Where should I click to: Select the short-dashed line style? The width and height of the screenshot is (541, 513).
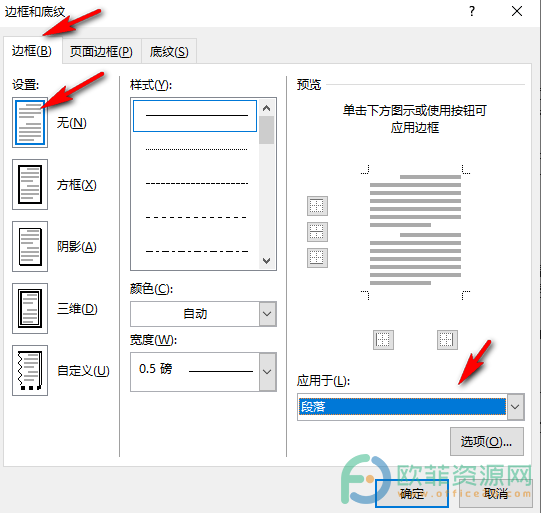click(197, 184)
